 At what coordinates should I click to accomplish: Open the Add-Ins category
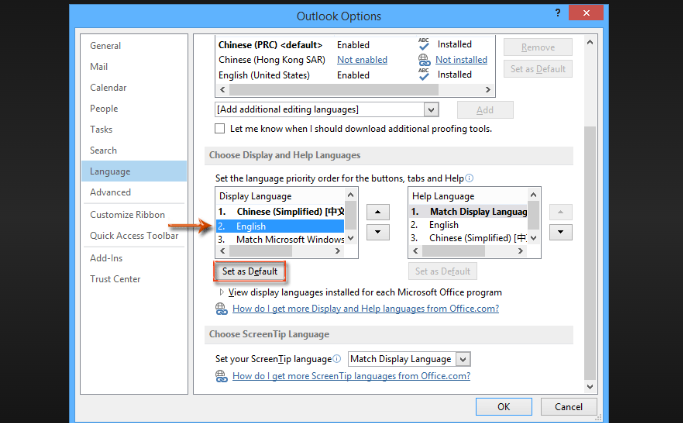pos(106,258)
